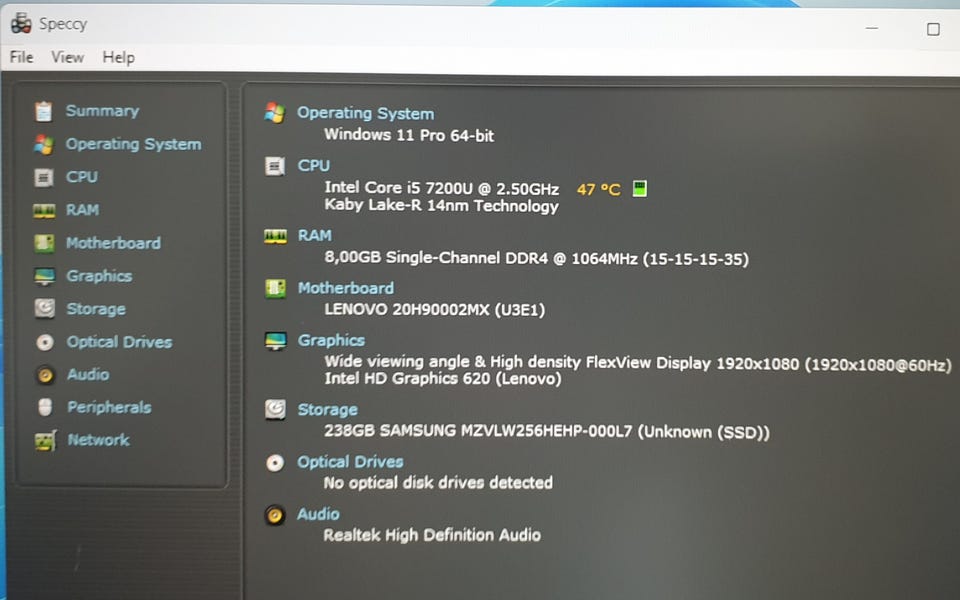Open the Help menu
960x600 pixels.
(118, 57)
